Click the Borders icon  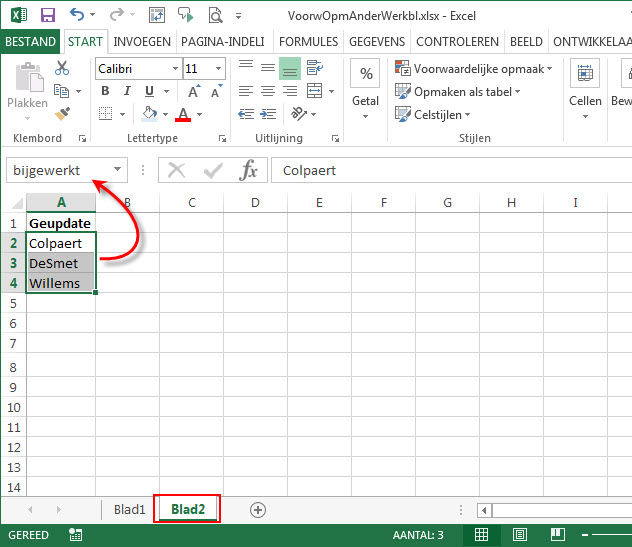point(106,114)
